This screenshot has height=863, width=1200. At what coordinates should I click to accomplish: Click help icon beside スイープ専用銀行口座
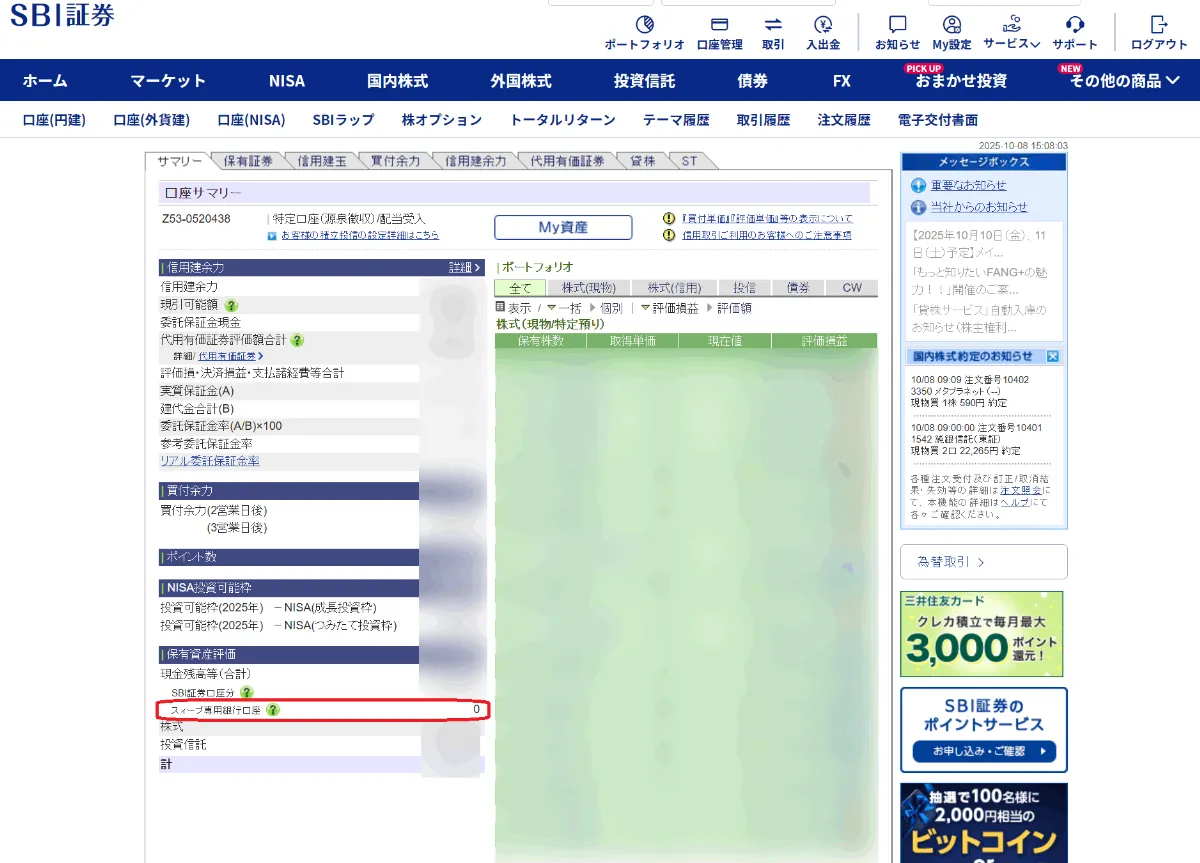click(273, 710)
